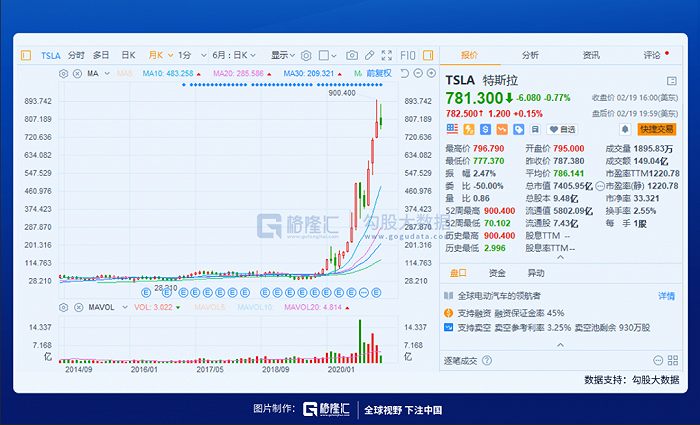The height and width of the screenshot is (425, 700).
Task: Reset chart view with the undo arrow
Action: tap(404, 73)
